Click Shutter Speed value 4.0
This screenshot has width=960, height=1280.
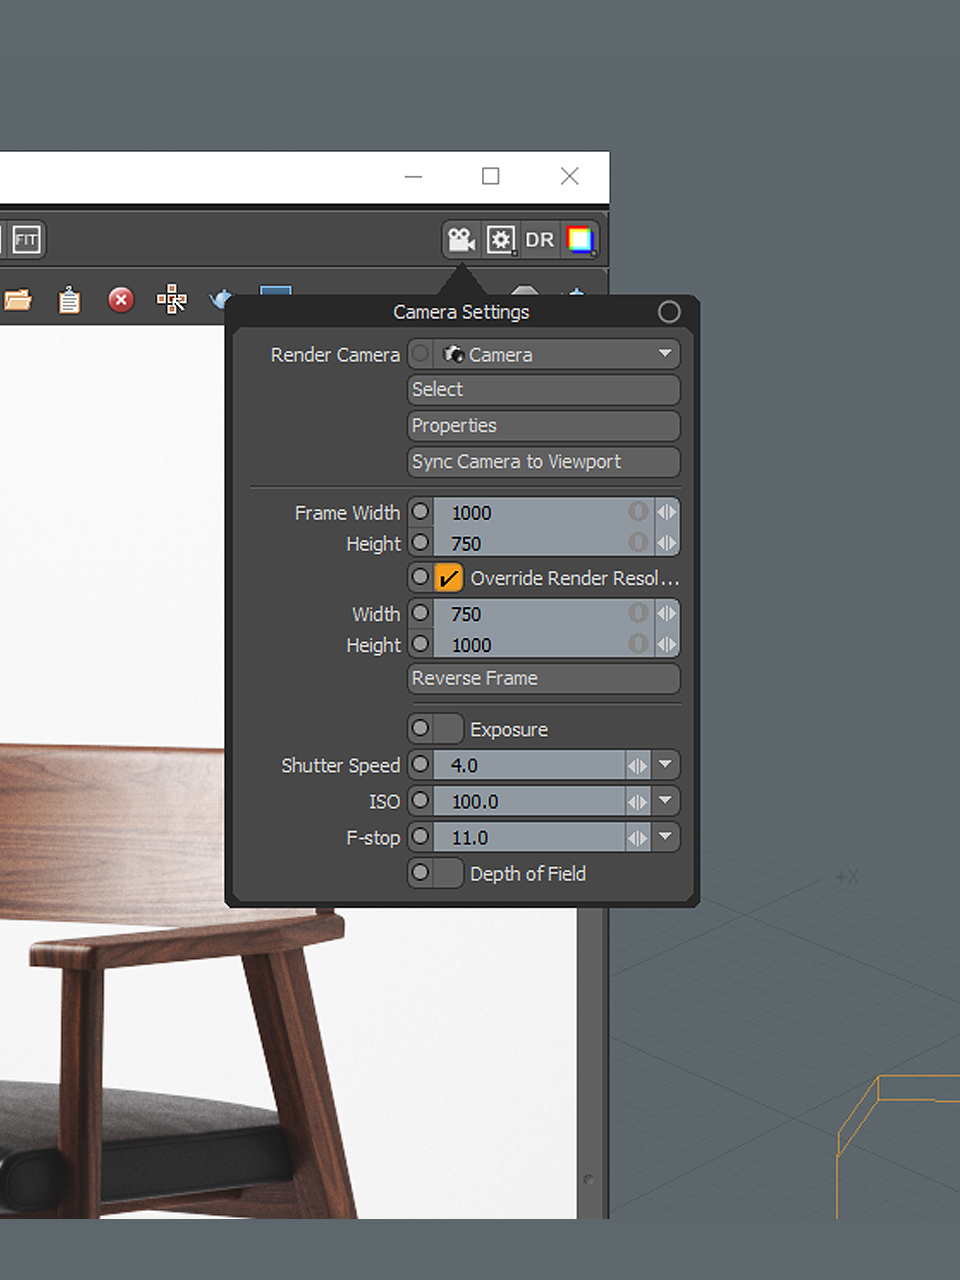(x=530, y=765)
